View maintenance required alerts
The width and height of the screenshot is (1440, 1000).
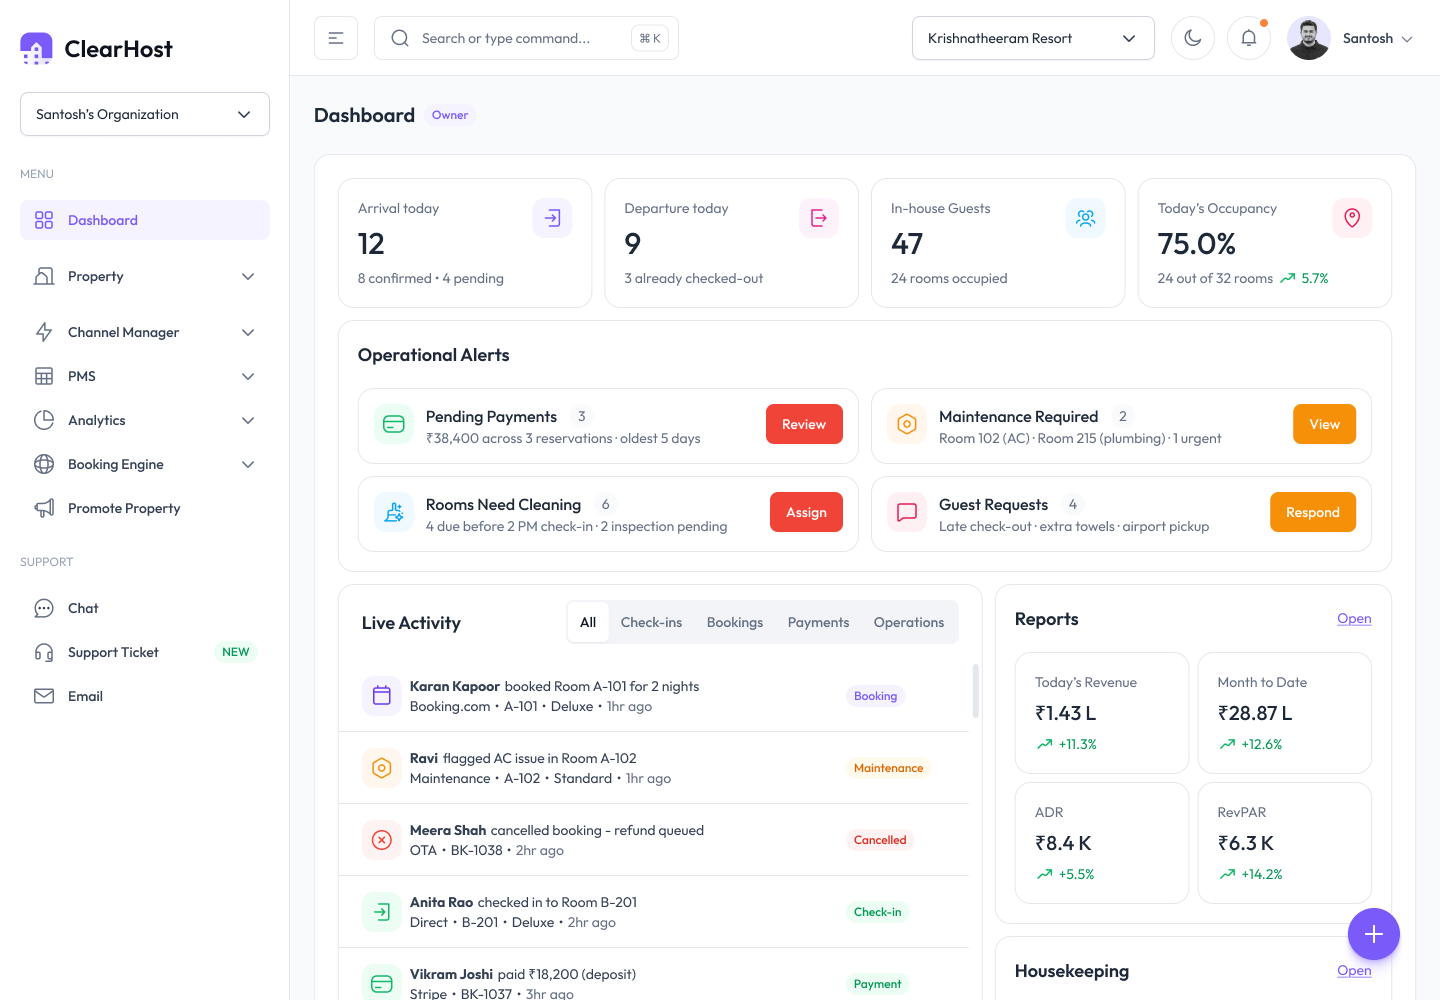click(x=1324, y=424)
